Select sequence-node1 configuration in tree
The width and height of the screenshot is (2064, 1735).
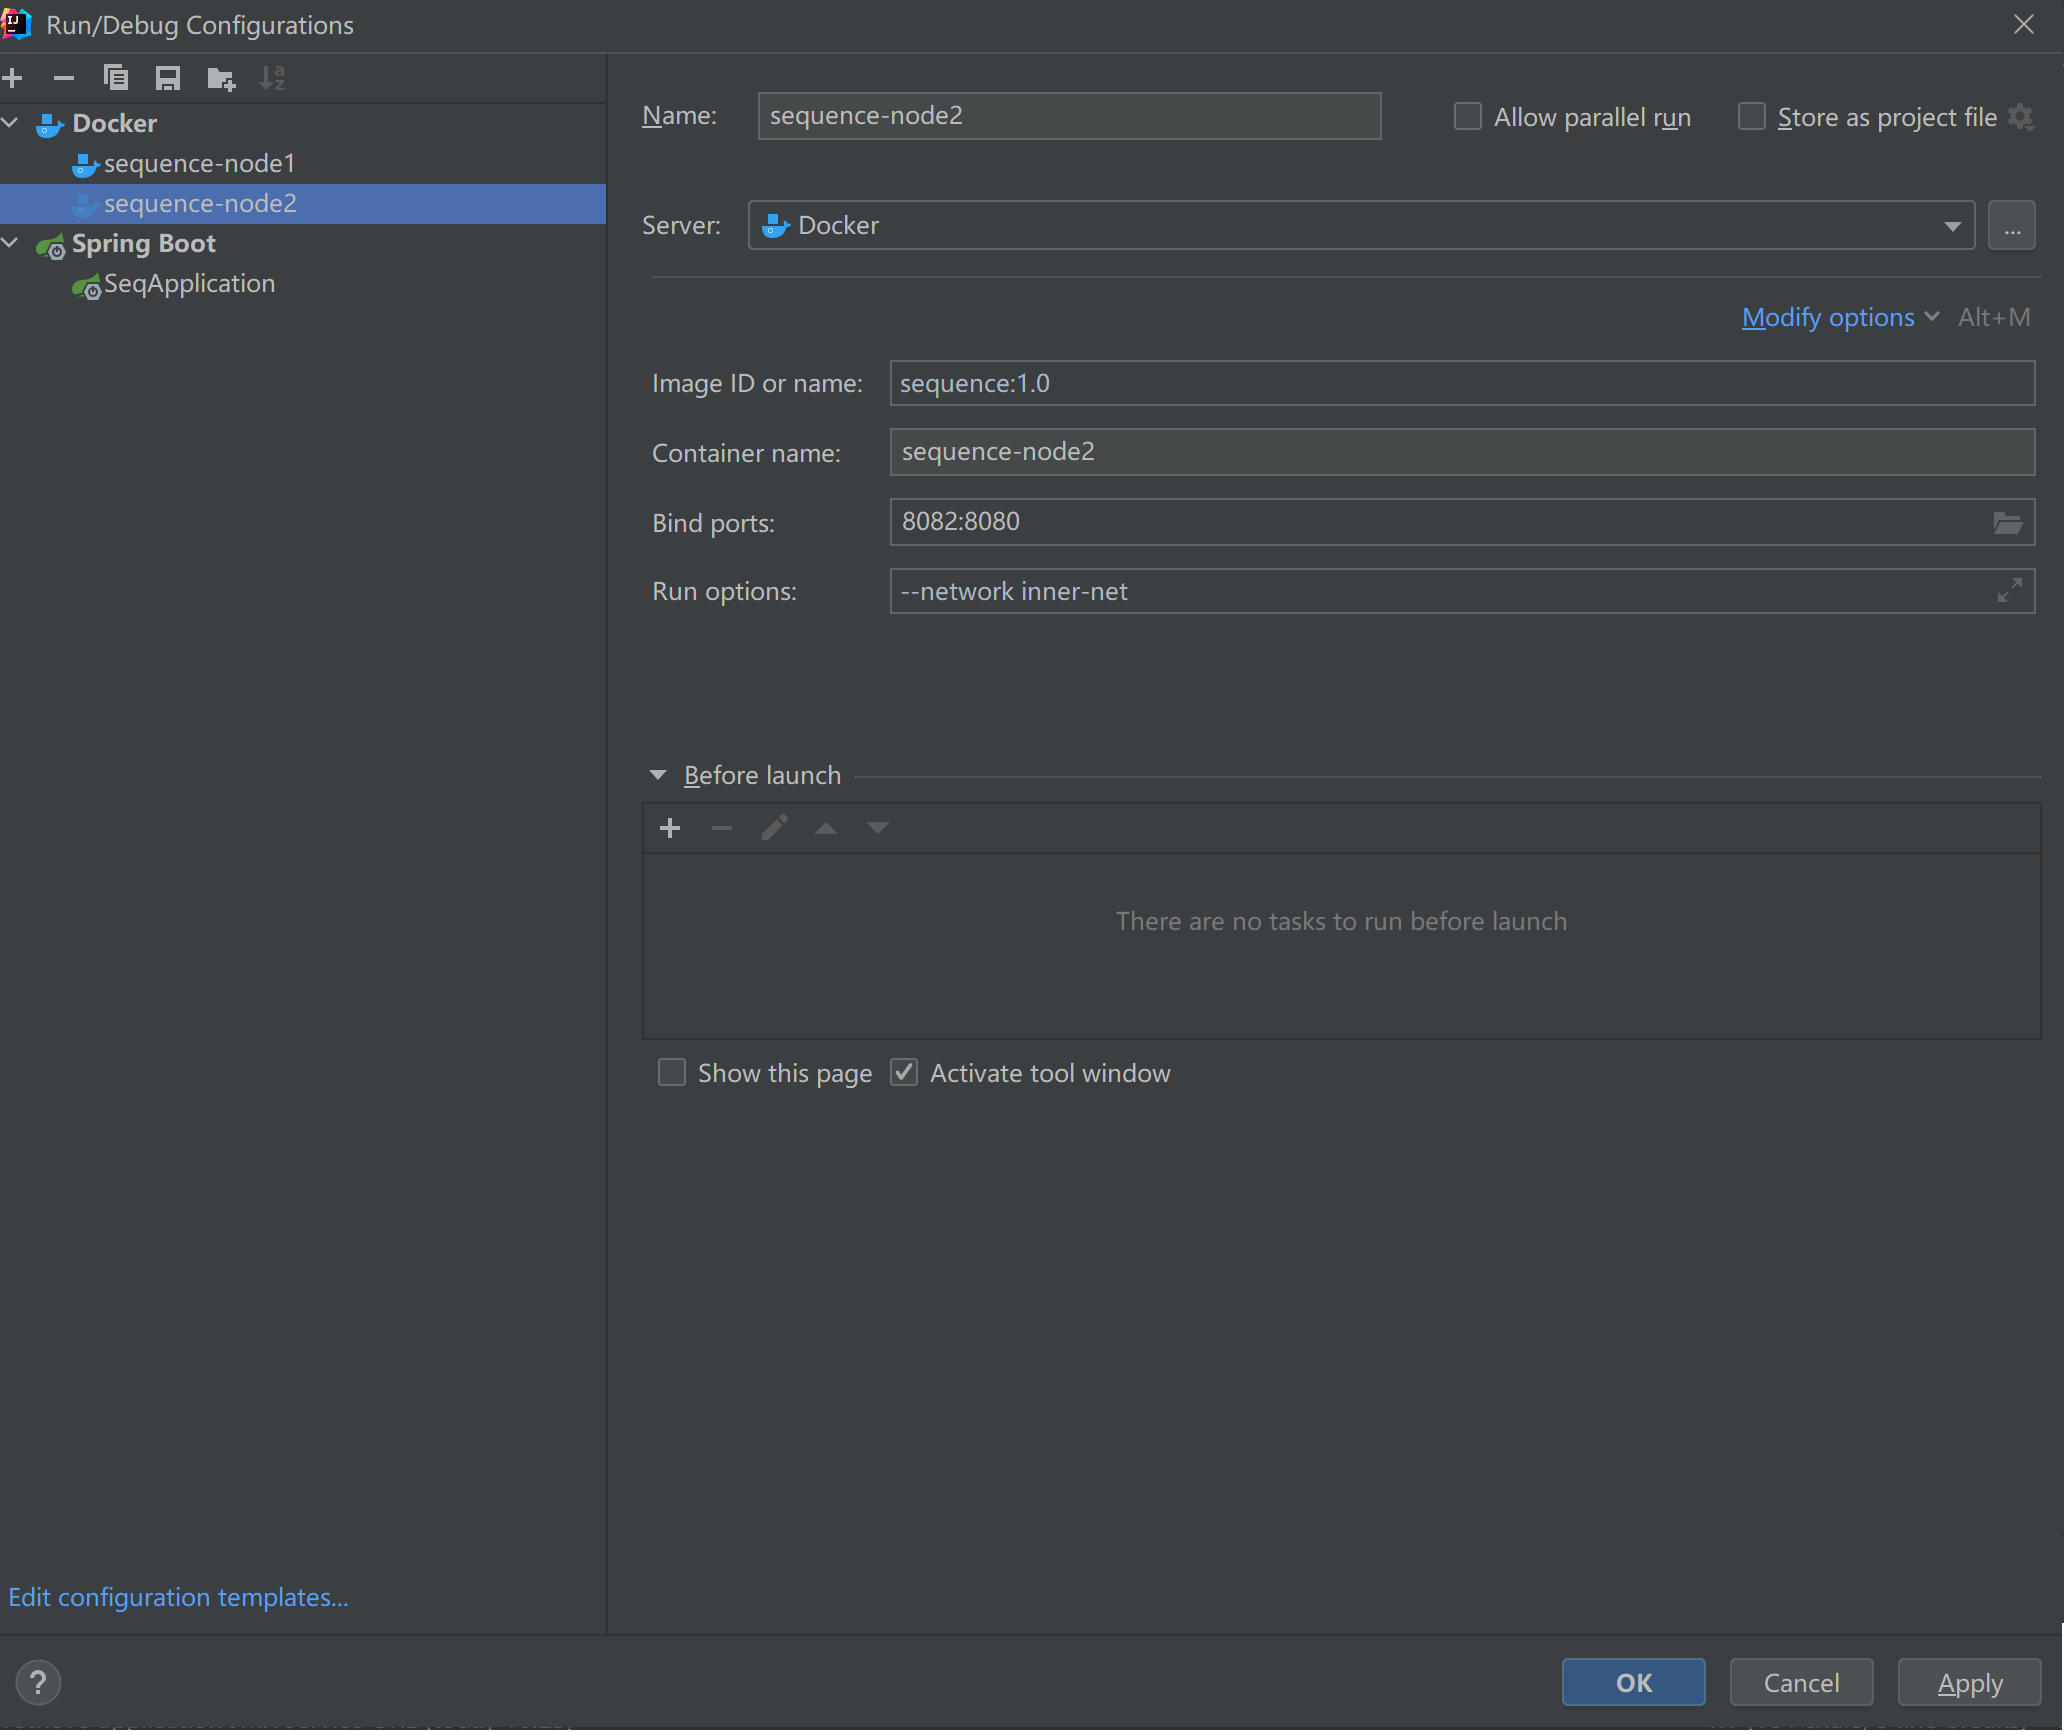199,163
